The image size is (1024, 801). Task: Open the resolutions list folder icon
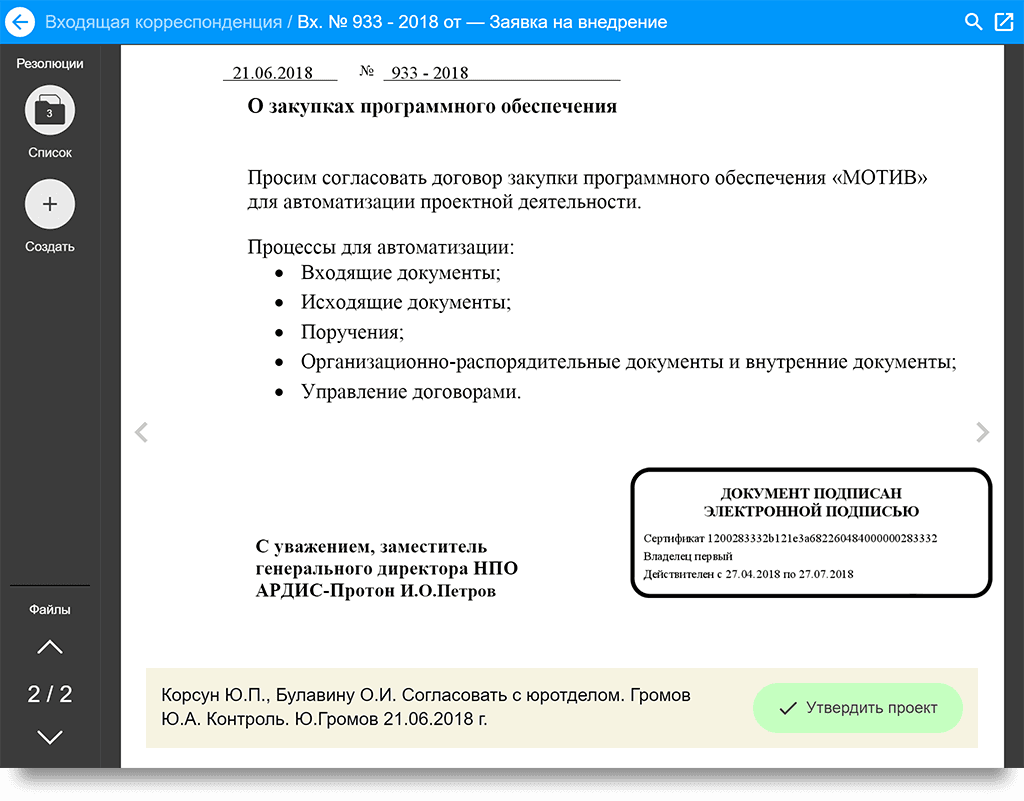50,110
